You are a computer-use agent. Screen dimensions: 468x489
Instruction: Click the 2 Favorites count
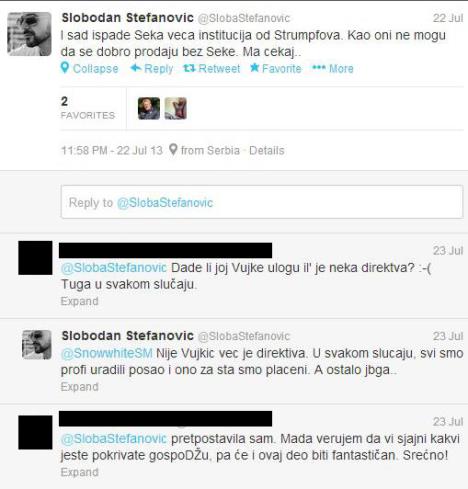coord(88,108)
